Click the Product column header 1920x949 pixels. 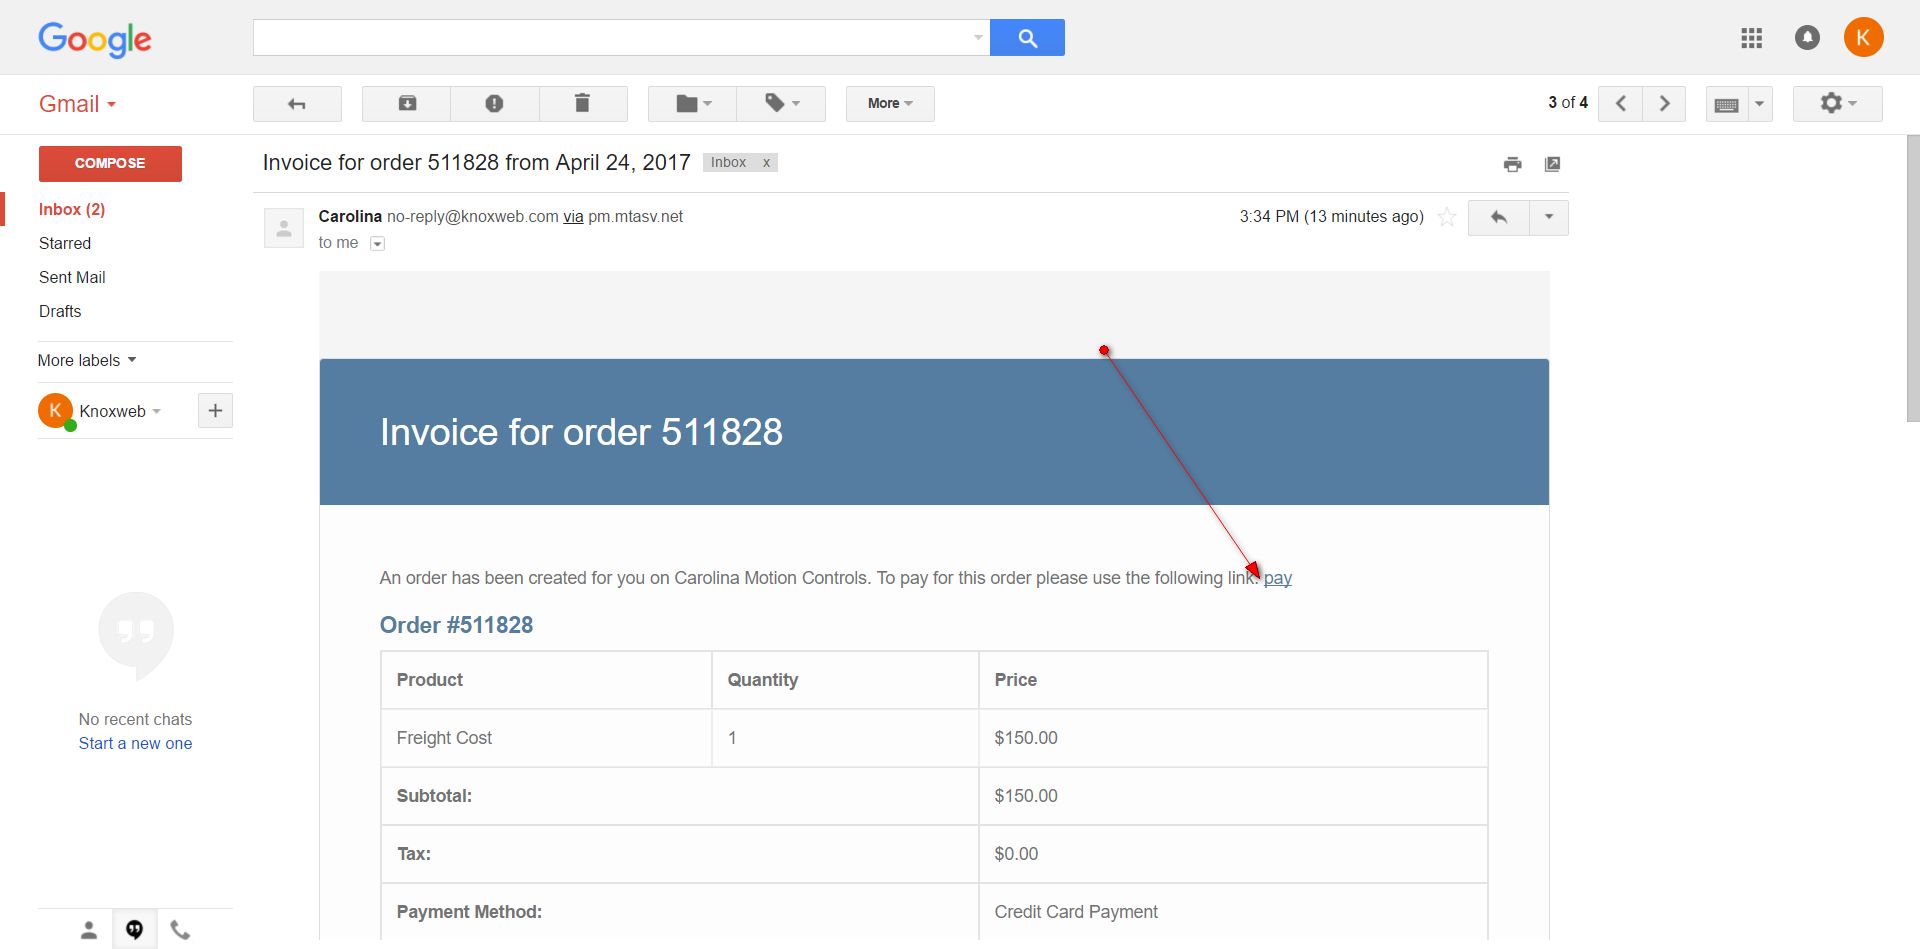[546, 680]
